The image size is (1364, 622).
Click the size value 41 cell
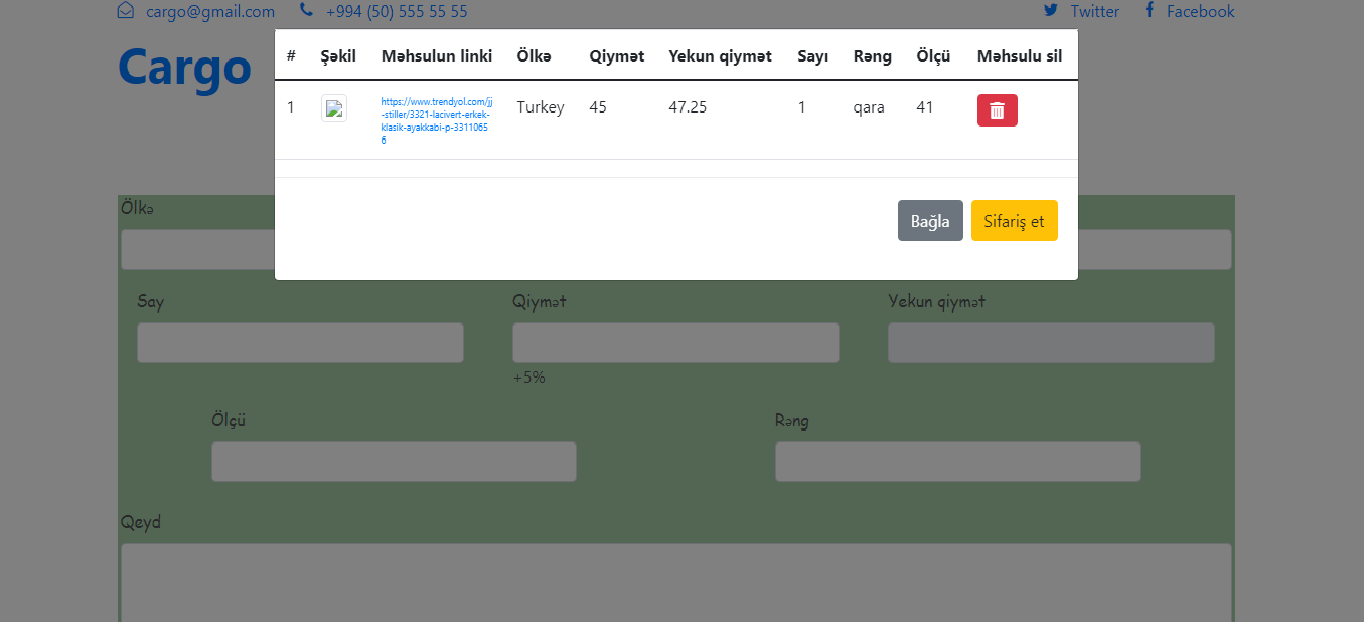tap(925, 107)
